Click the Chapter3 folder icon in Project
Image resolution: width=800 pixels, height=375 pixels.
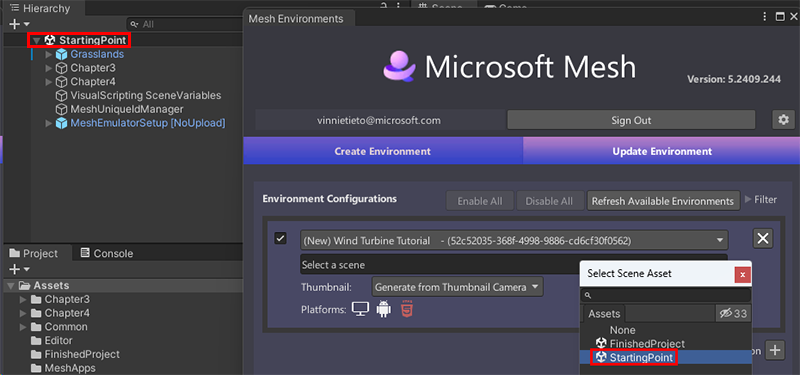tap(36, 299)
